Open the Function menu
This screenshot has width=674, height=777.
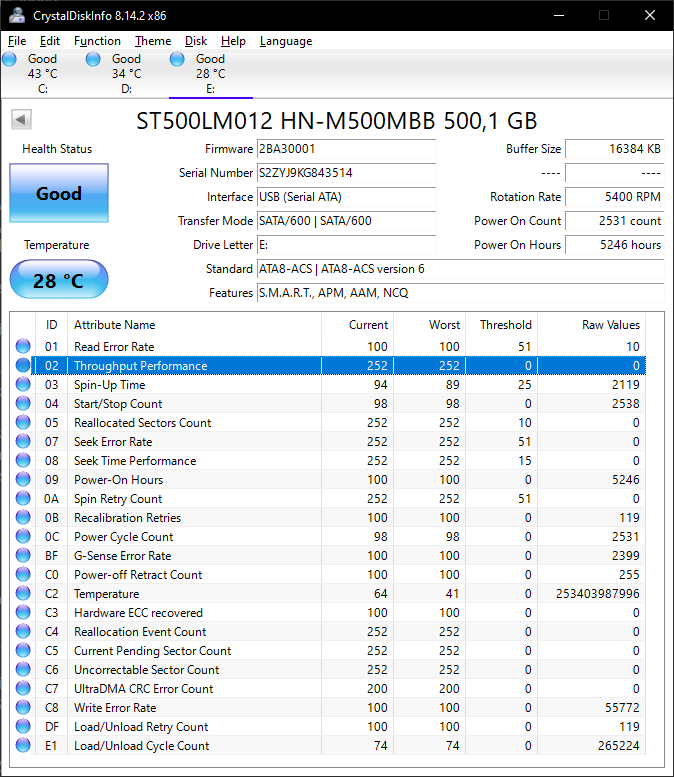click(x=97, y=41)
